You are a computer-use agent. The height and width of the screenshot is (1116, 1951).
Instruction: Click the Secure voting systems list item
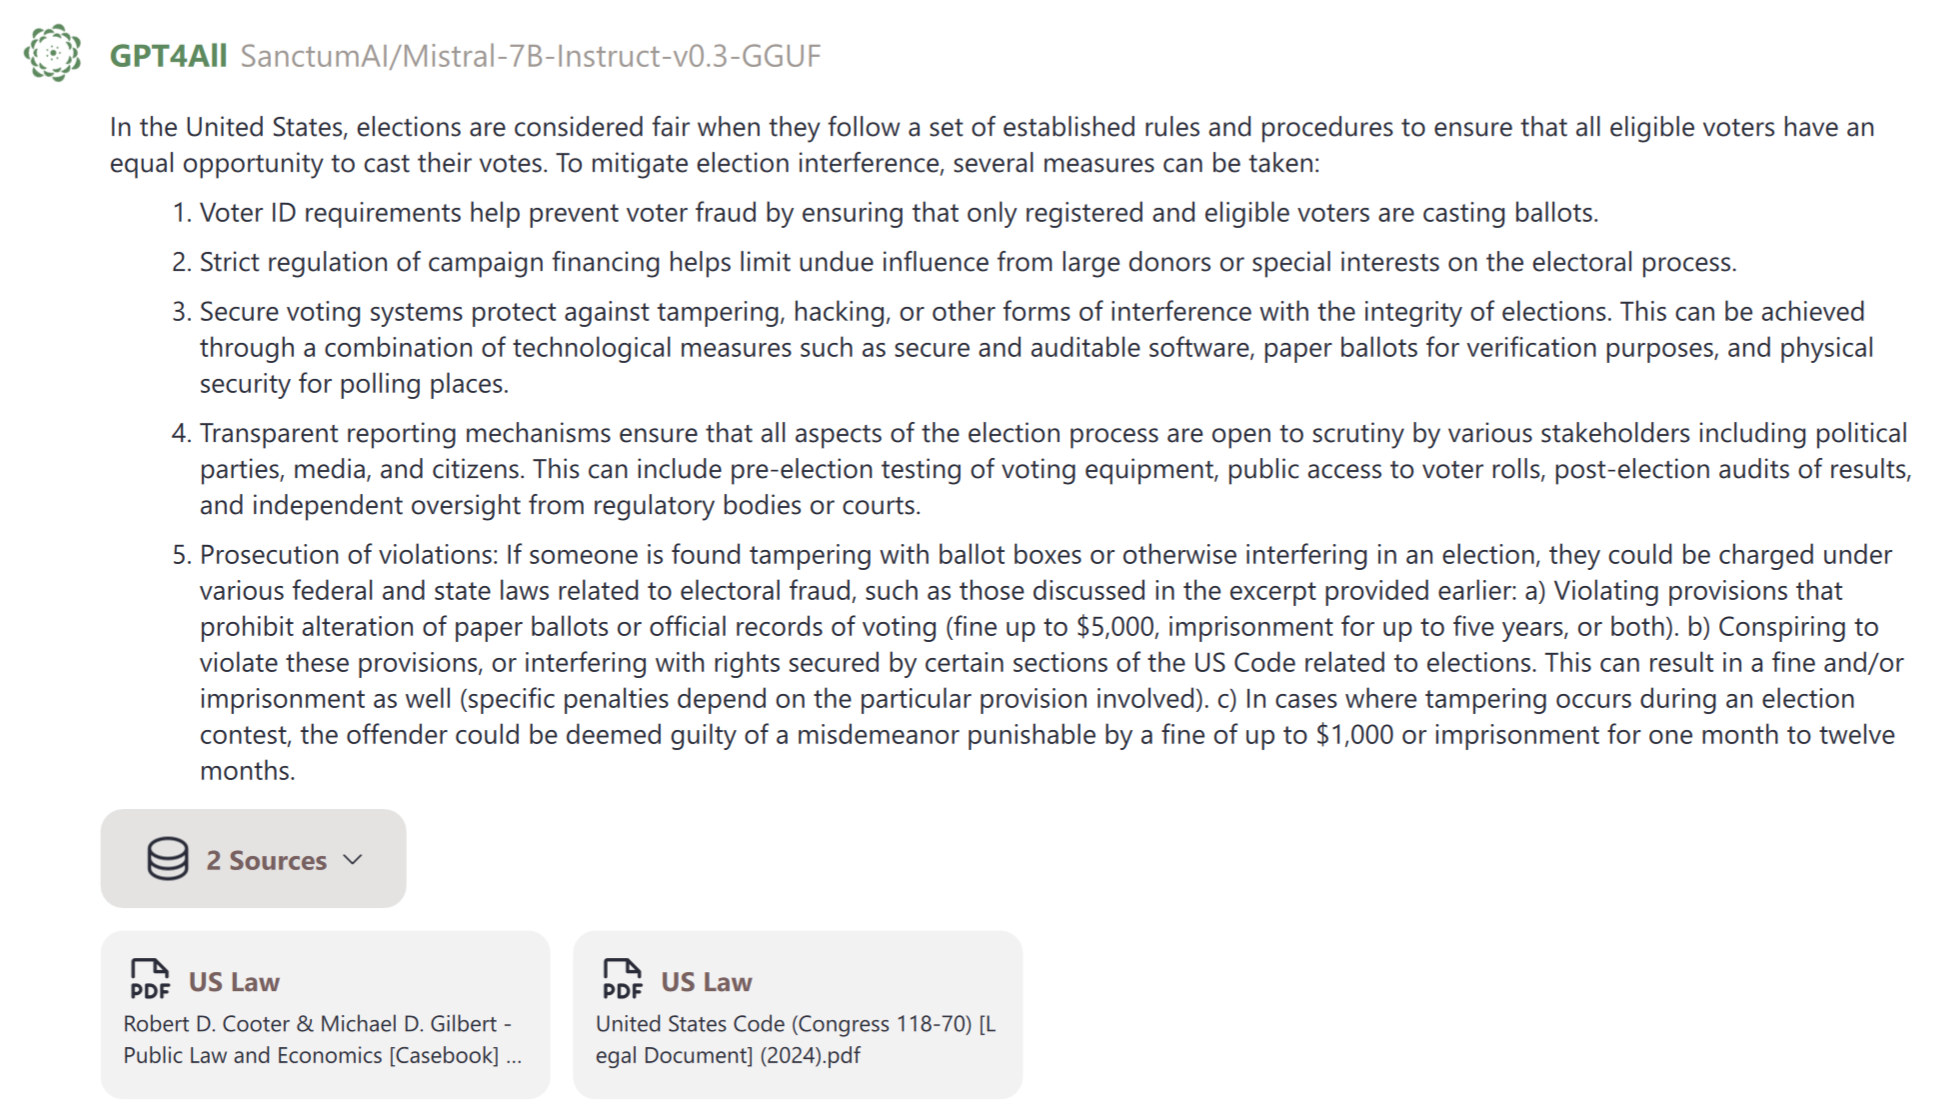pos(1030,347)
